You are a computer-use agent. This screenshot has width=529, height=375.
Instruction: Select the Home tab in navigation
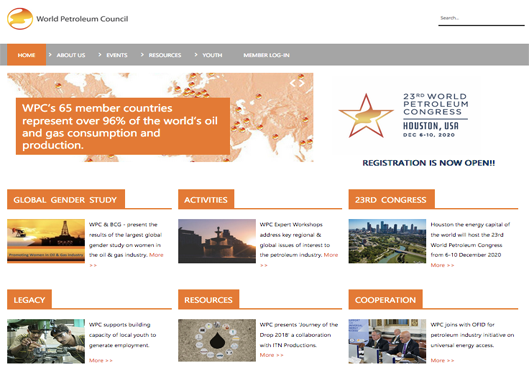tap(26, 55)
